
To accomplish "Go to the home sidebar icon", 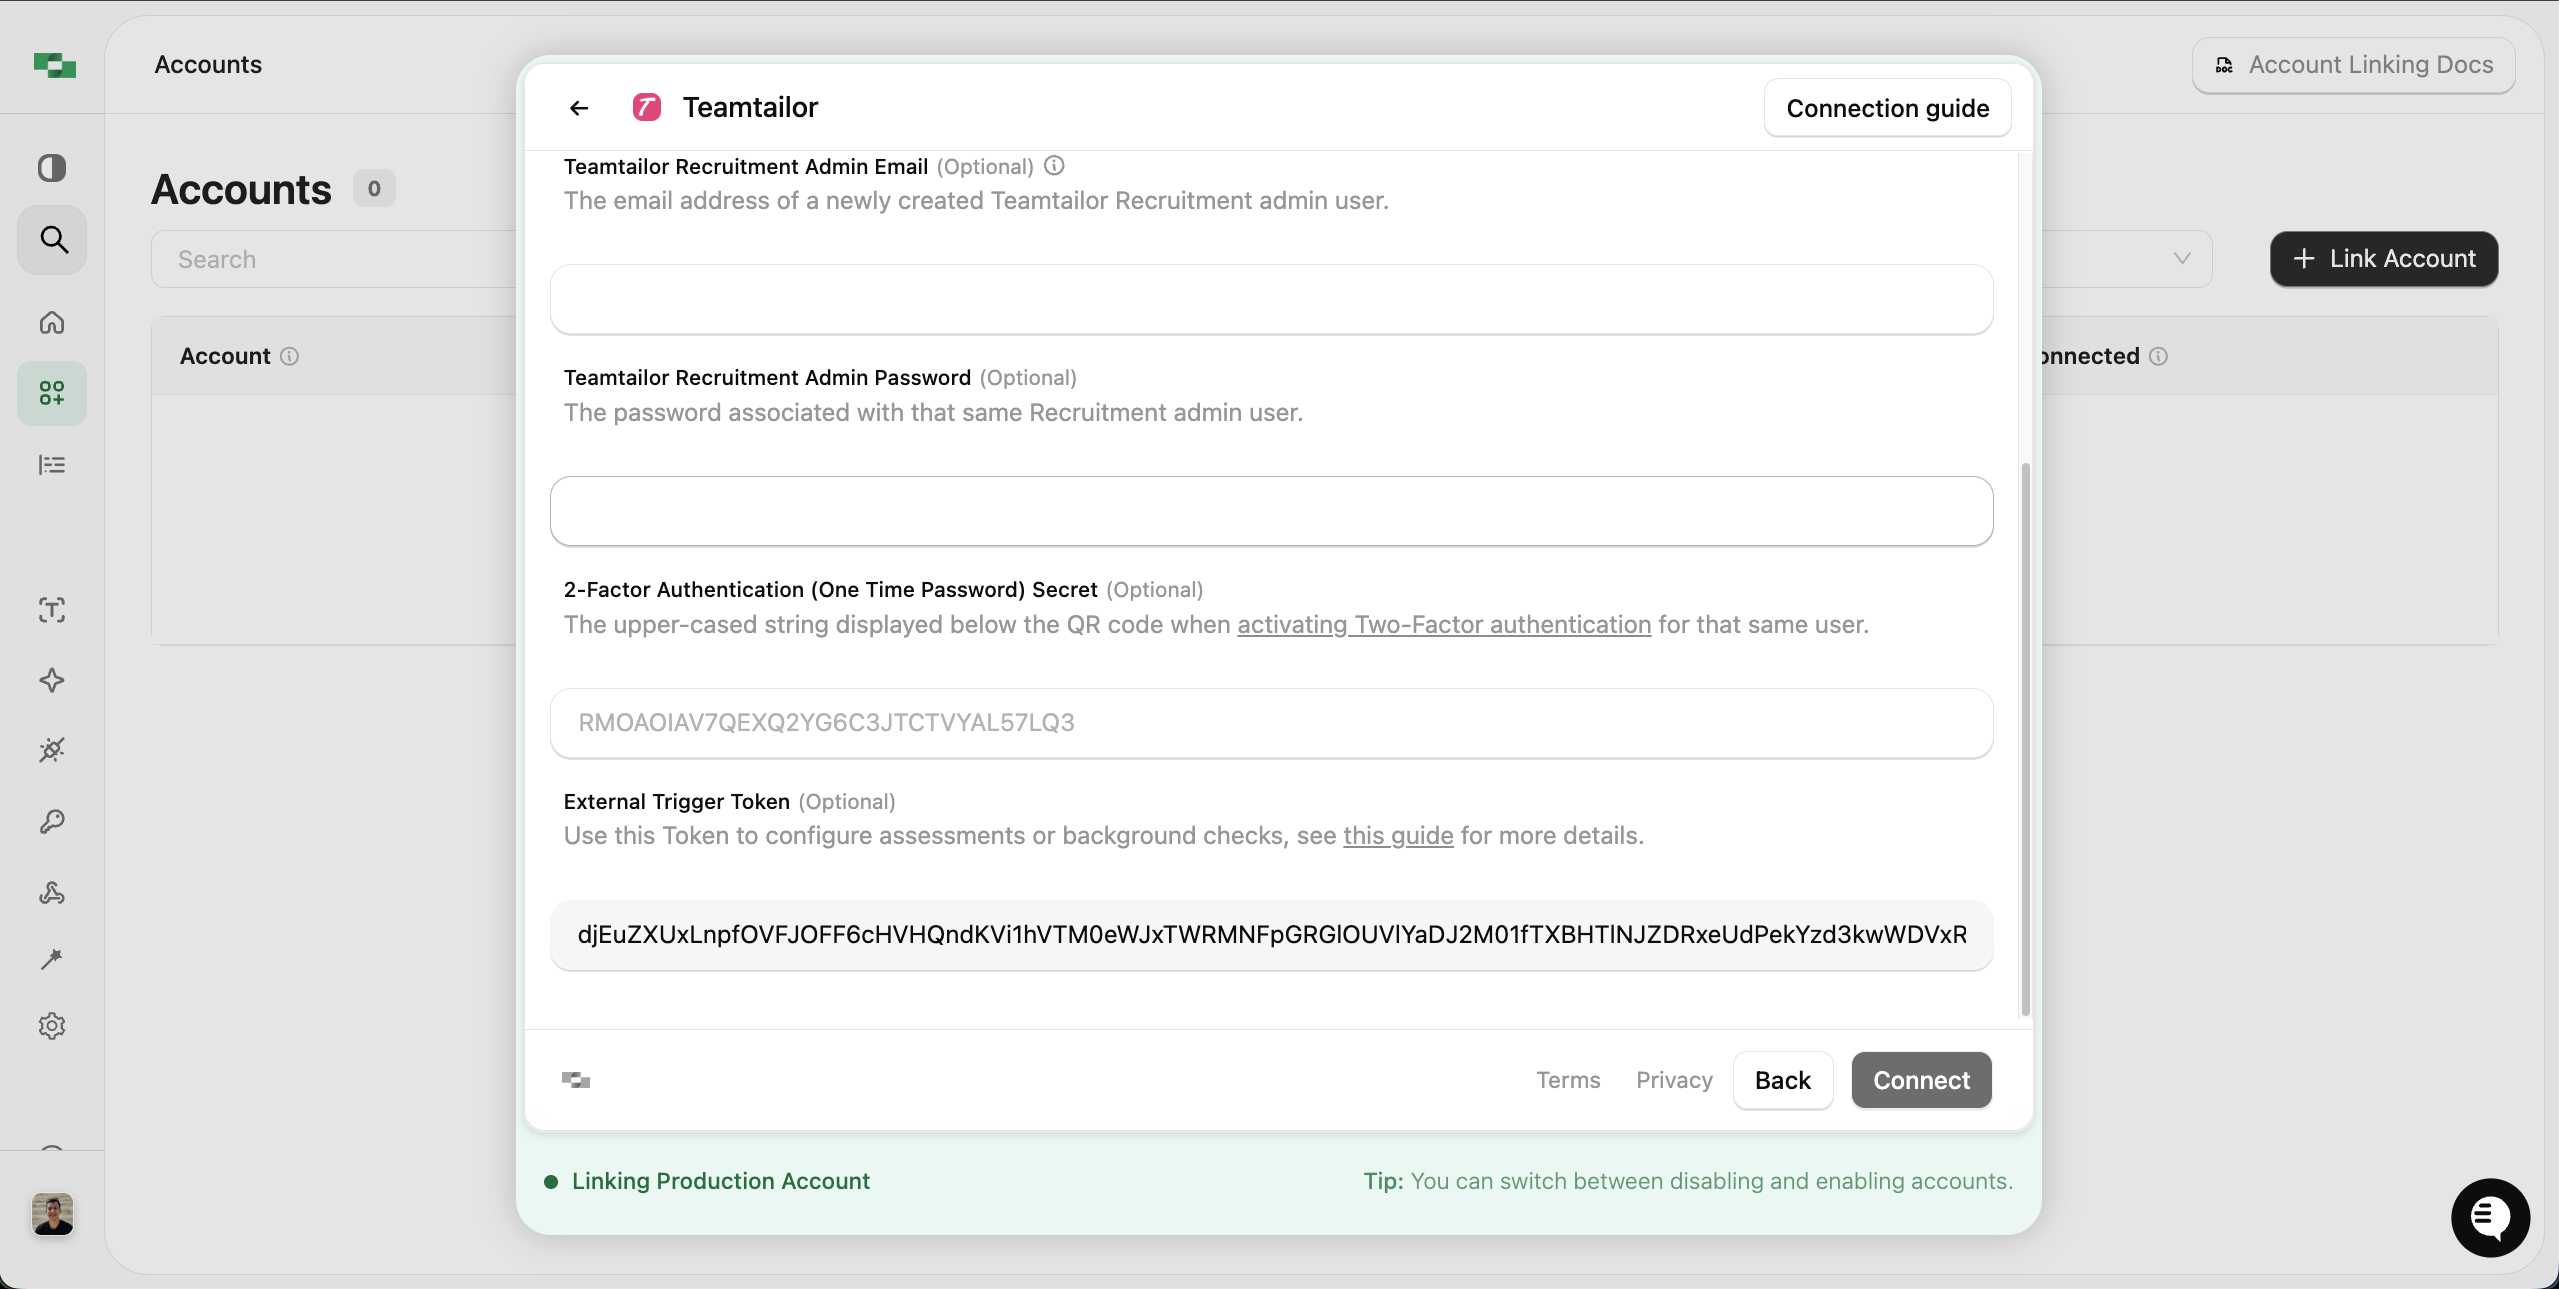I will (52, 322).
